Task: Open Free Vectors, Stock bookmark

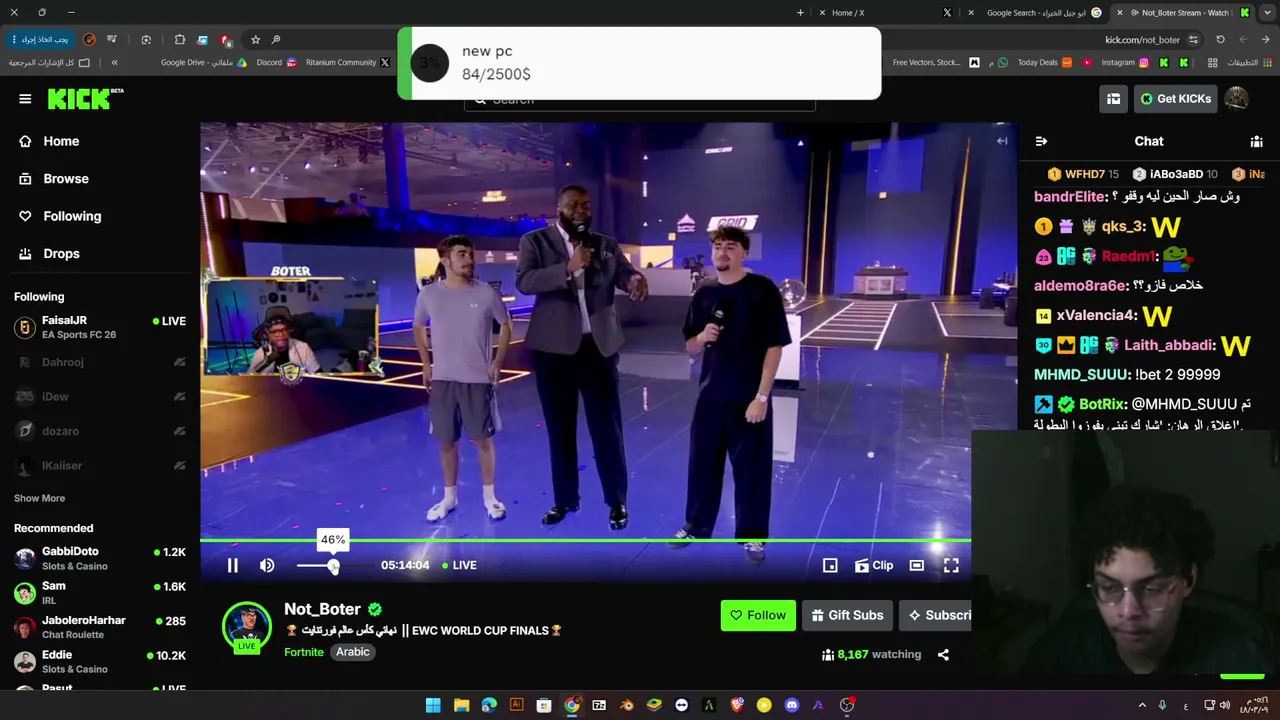Action: tap(935, 62)
